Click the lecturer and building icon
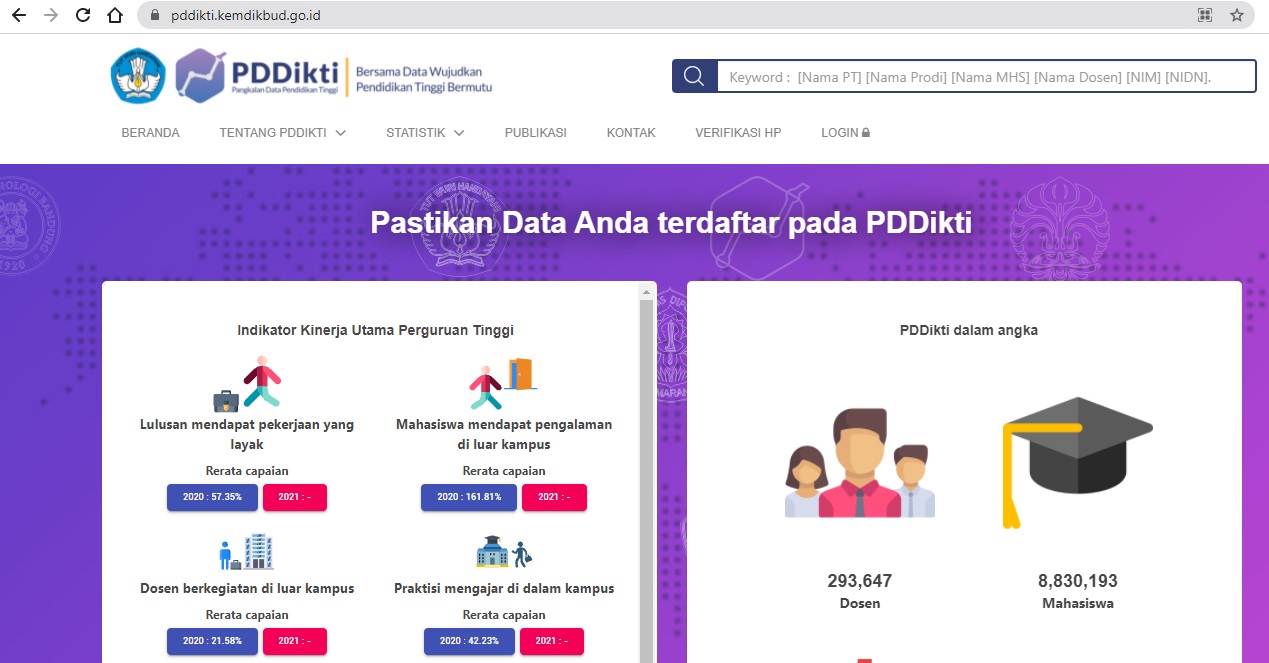 (x=246, y=551)
